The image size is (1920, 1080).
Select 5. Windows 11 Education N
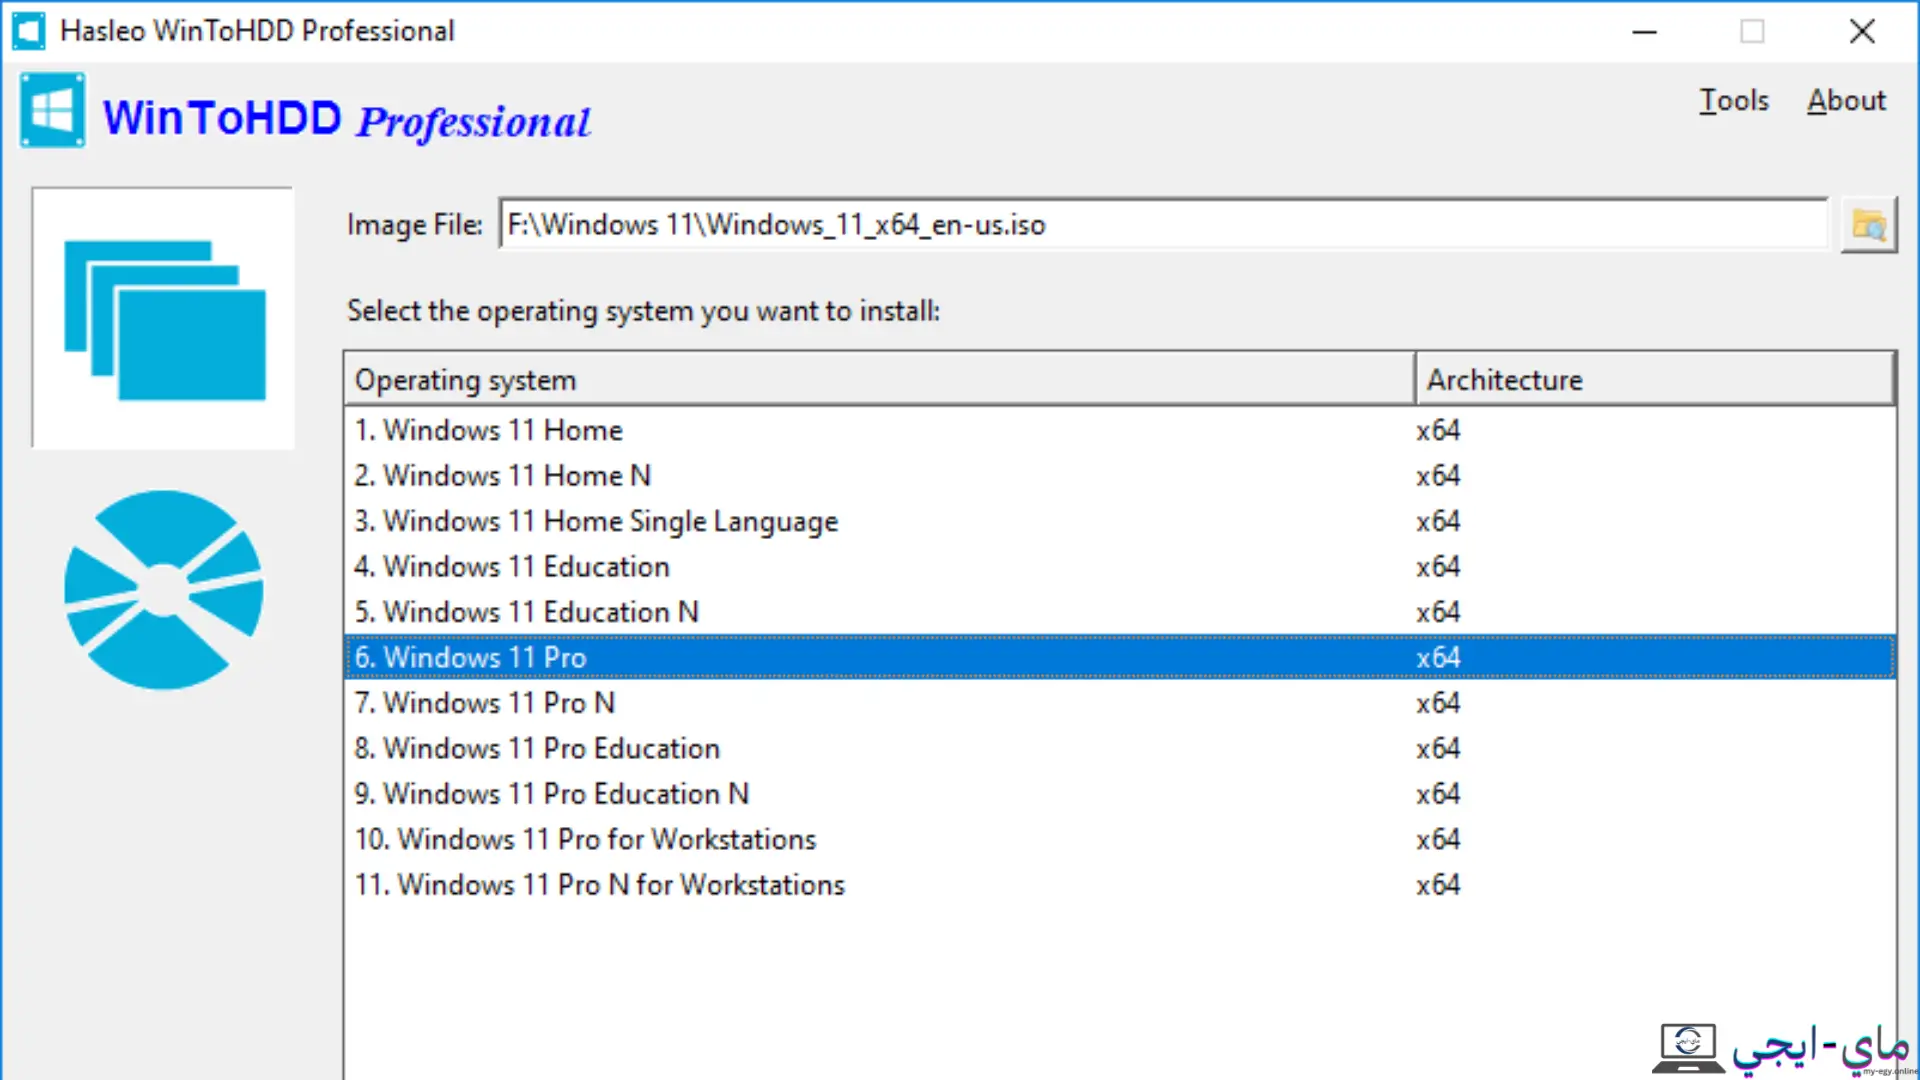pos(1119,612)
